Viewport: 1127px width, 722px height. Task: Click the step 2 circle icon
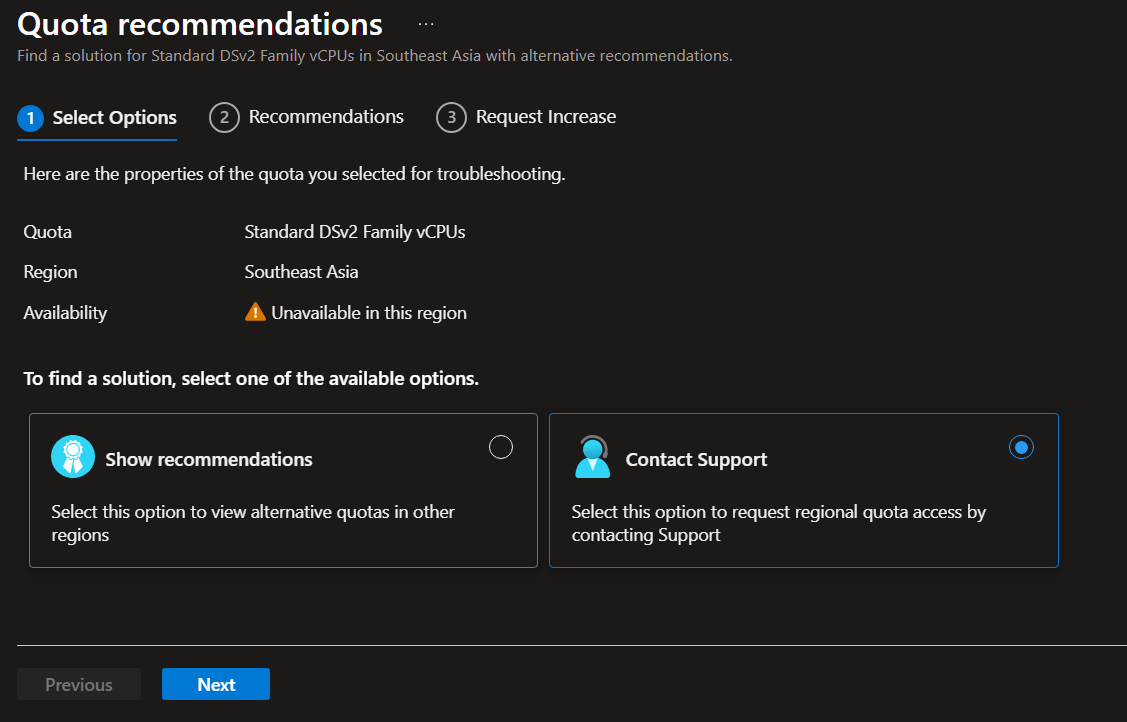[224, 118]
